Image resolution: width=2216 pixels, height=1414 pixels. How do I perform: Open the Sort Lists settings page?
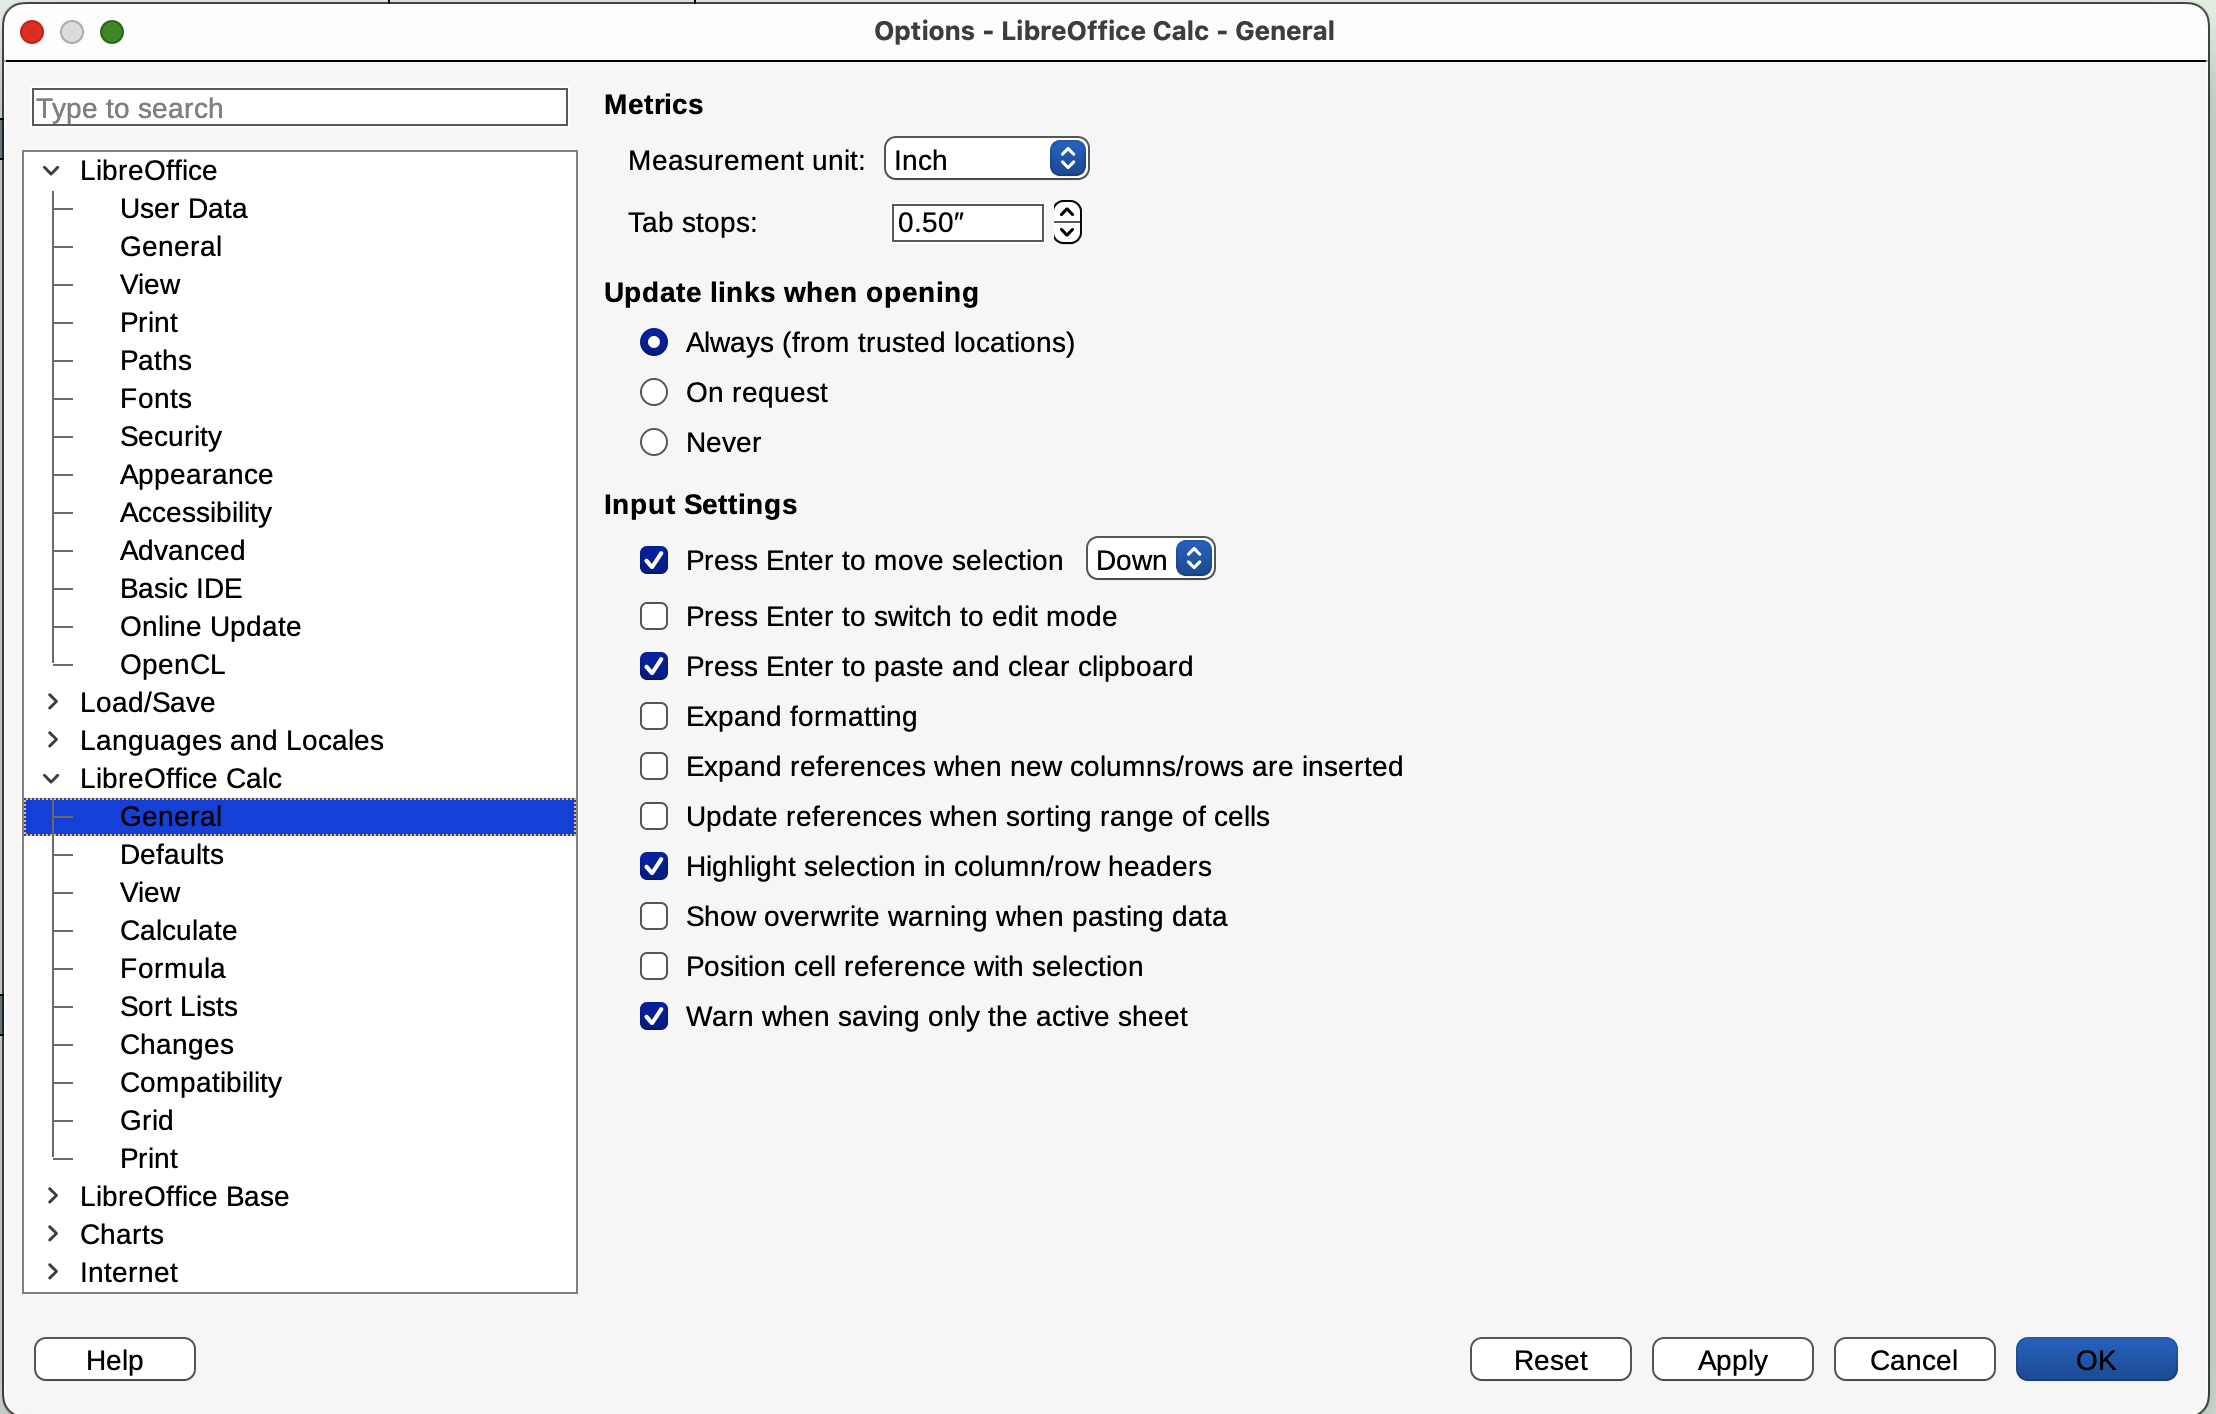click(x=179, y=1007)
